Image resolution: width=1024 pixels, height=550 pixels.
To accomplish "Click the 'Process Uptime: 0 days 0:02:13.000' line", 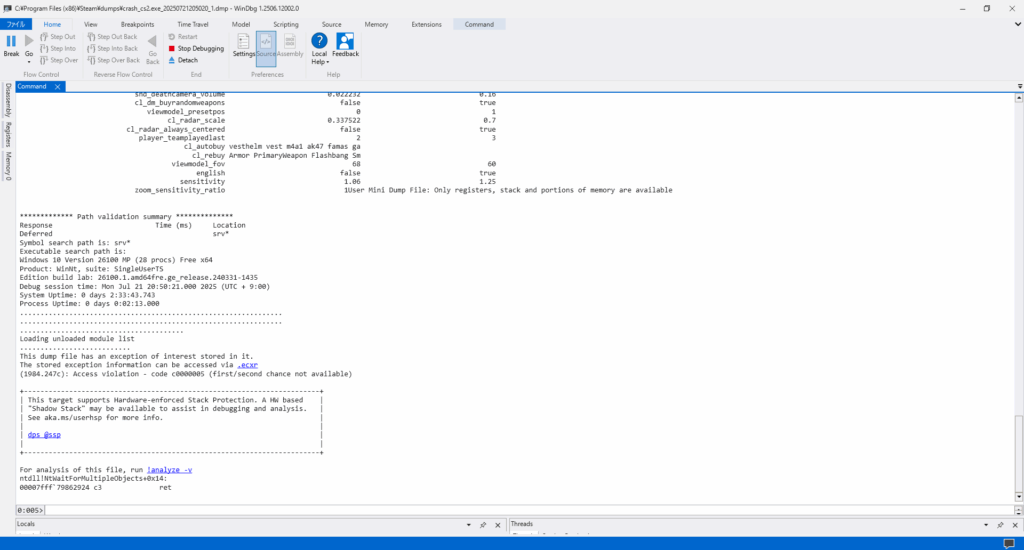I will 89,304.
